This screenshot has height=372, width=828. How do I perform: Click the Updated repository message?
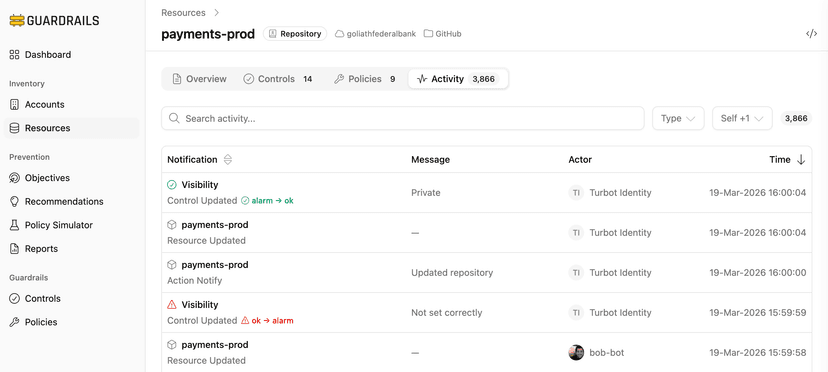[x=452, y=273]
